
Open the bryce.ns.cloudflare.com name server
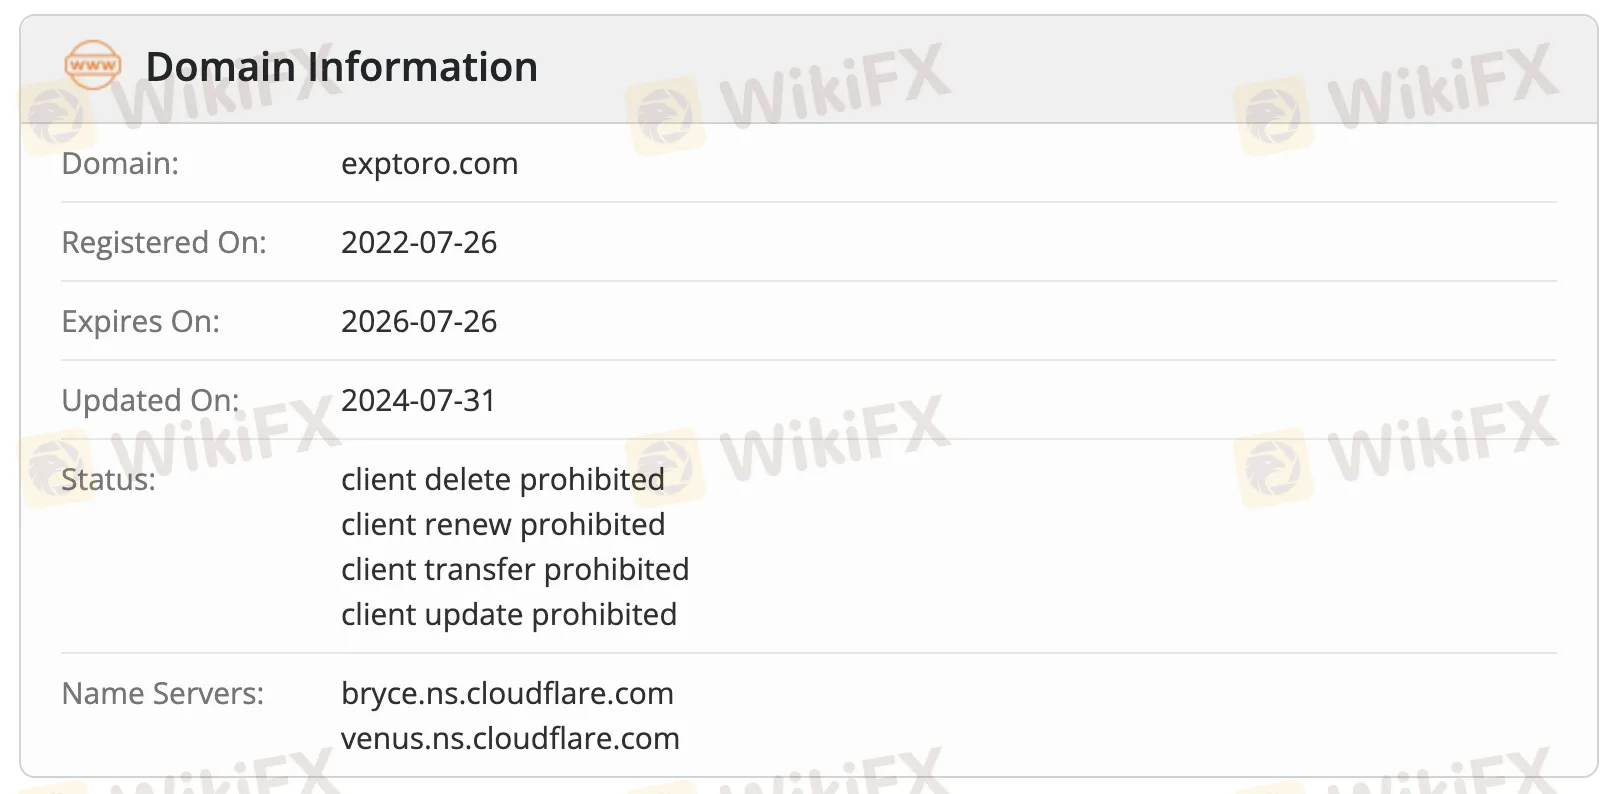click(x=507, y=693)
